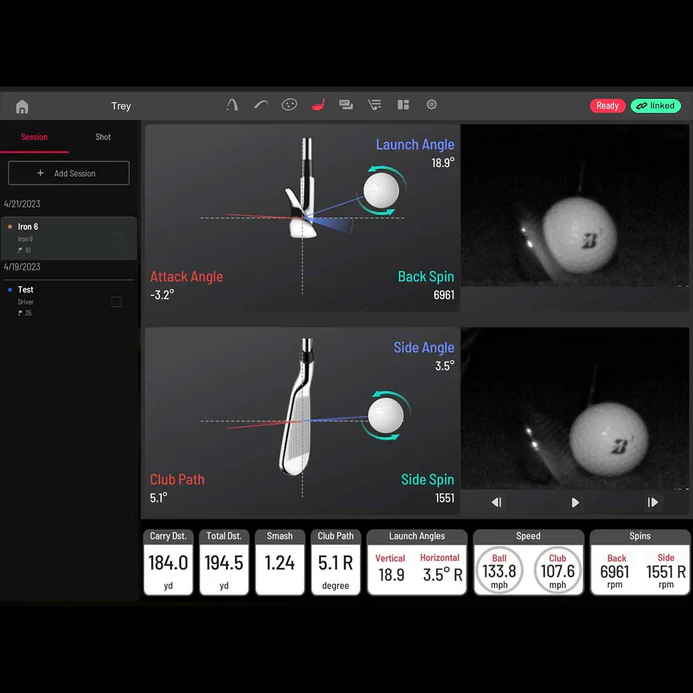Viewport: 693px width, 693px height.
Task: Select the Carry Dst. data tile
Action: point(168,562)
